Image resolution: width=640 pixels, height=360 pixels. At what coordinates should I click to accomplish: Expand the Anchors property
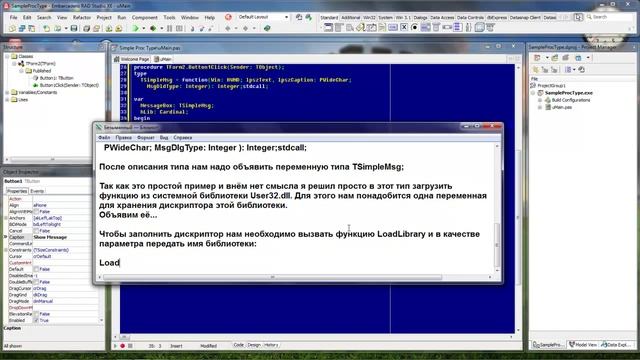(6, 218)
